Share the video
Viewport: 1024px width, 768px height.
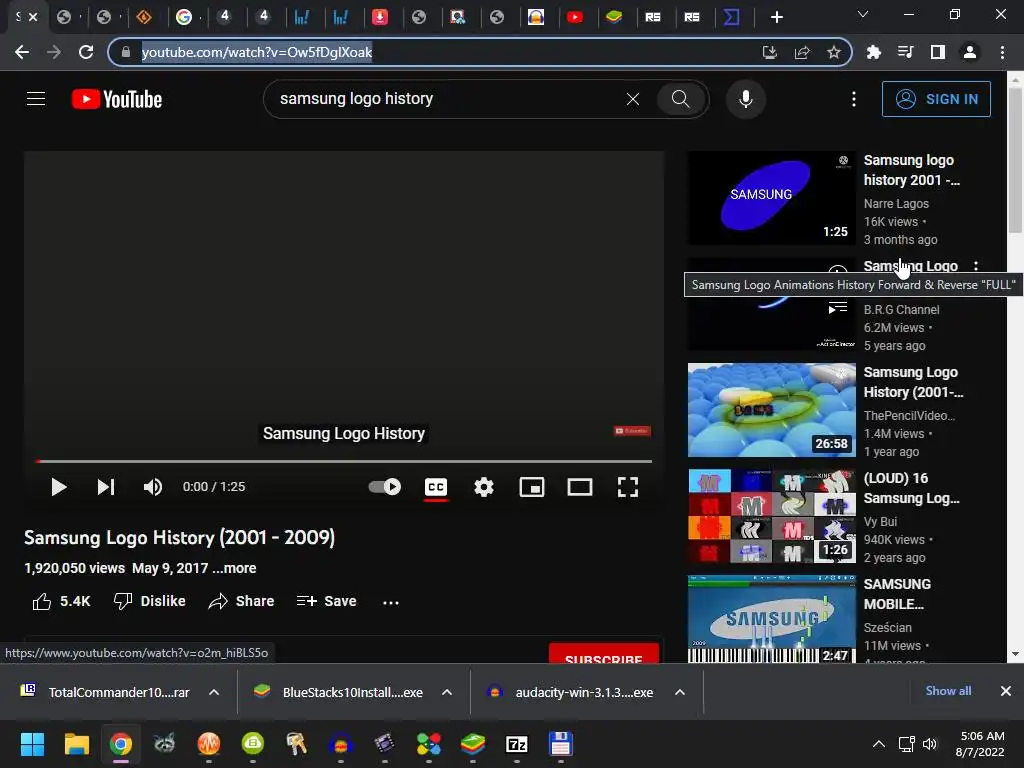tap(241, 601)
